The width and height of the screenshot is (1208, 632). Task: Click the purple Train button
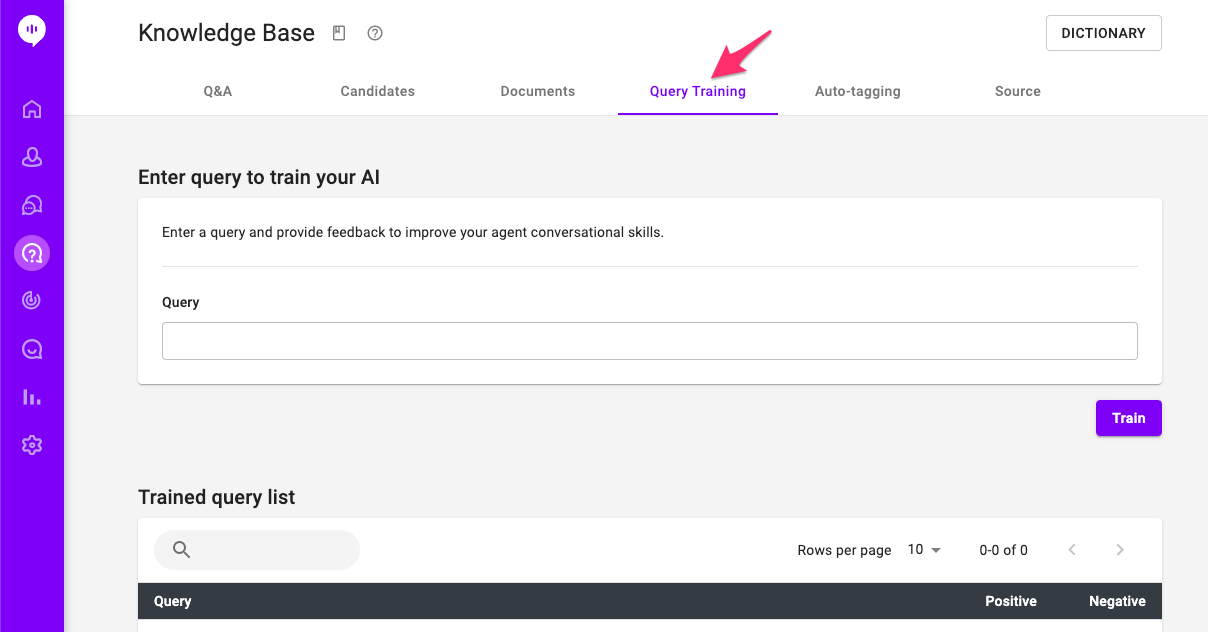click(1129, 418)
